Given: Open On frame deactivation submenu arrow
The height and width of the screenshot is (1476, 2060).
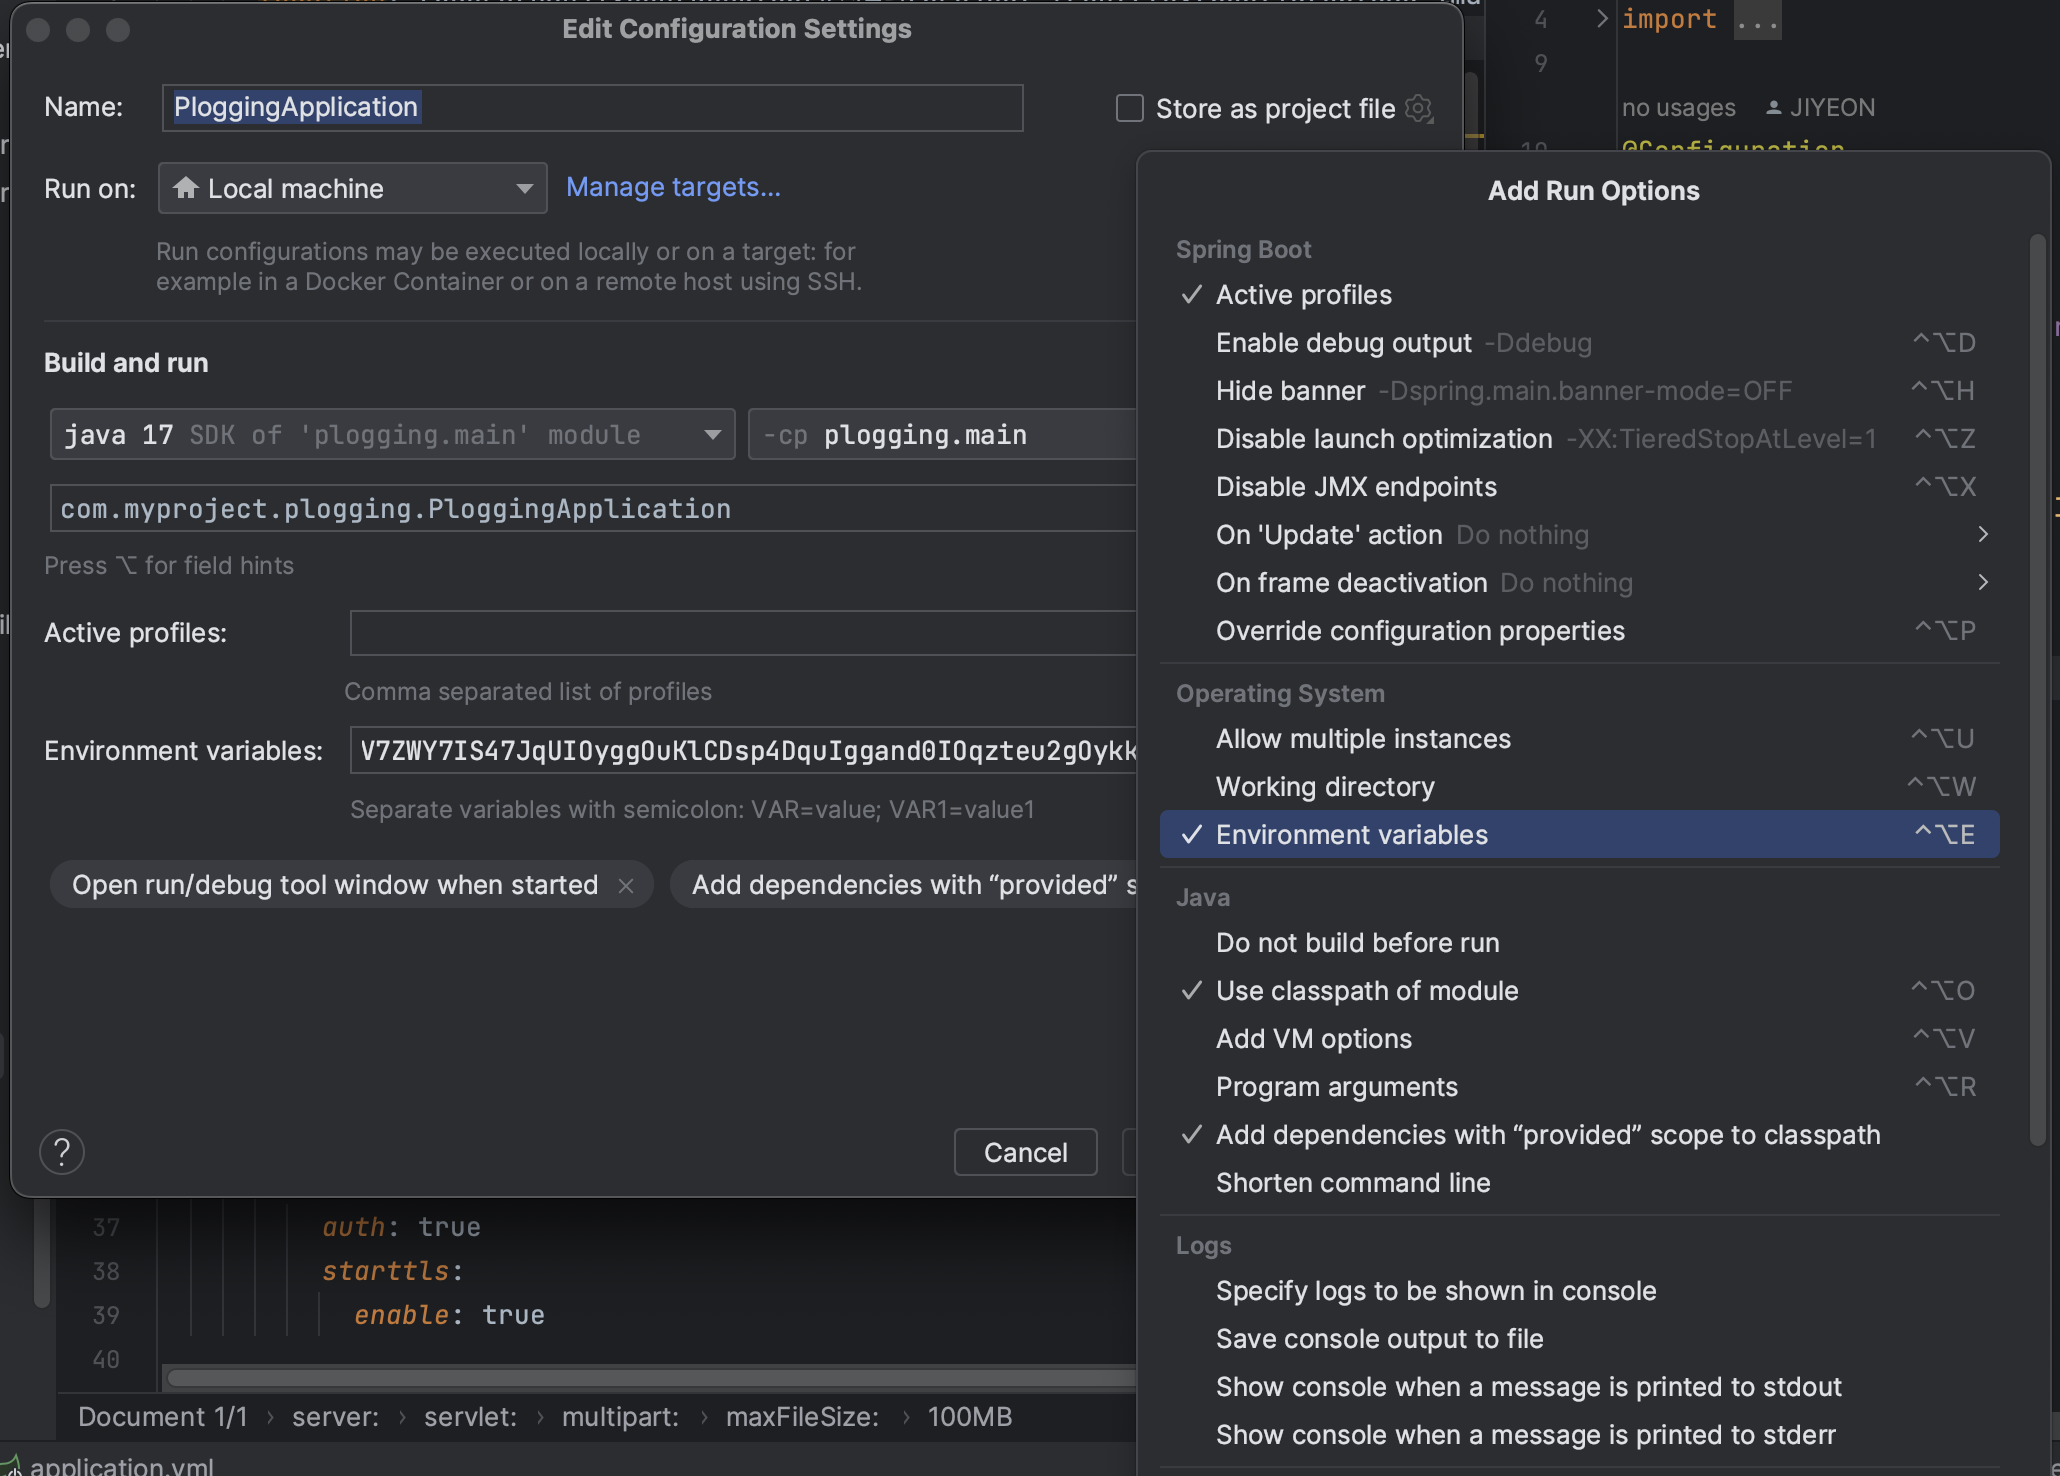Looking at the screenshot, I should tap(1982, 583).
